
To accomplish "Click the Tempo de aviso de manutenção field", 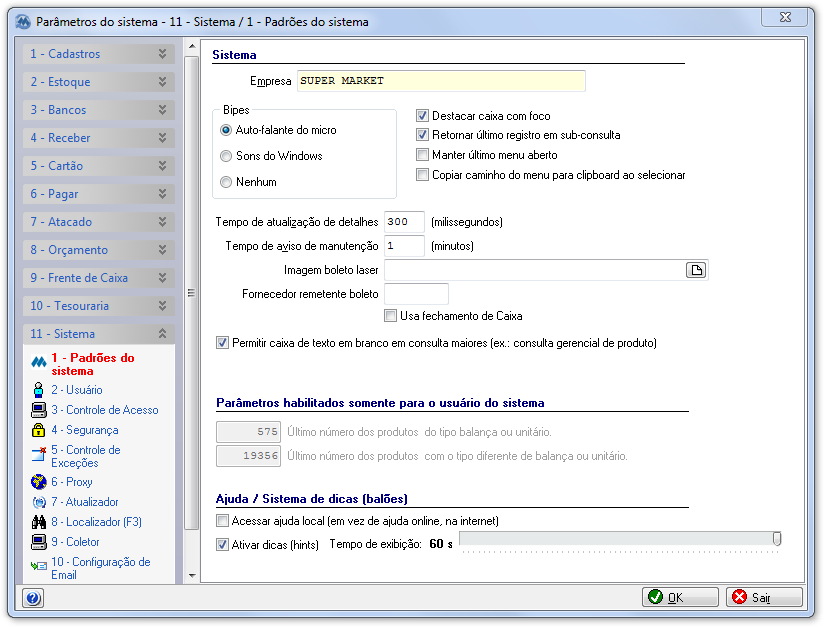I will coord(404,246).
